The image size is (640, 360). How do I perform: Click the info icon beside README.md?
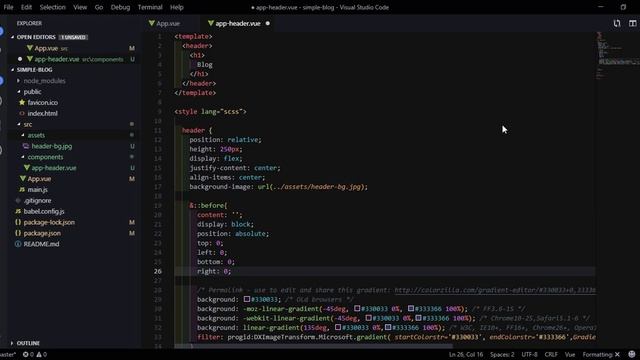[x=18, y=244]
